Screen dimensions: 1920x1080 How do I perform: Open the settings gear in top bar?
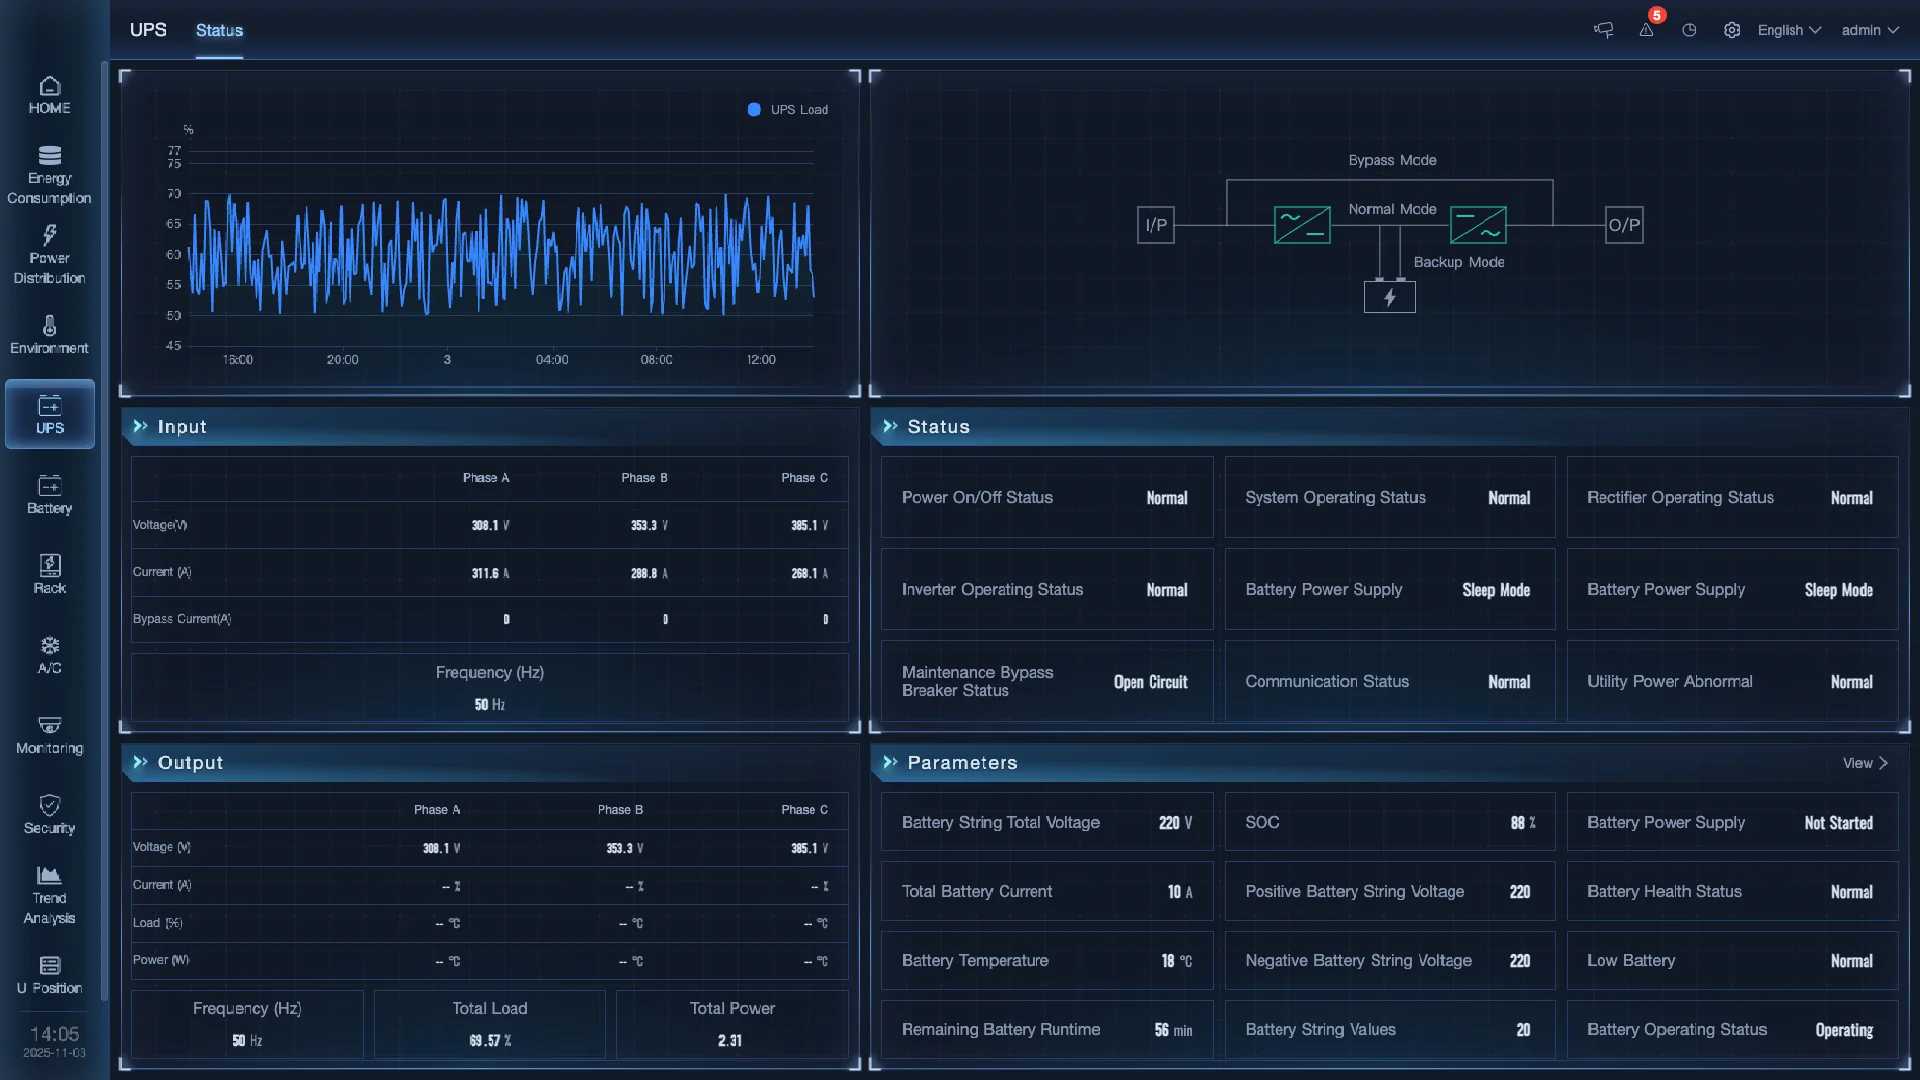coord(1732,30)
